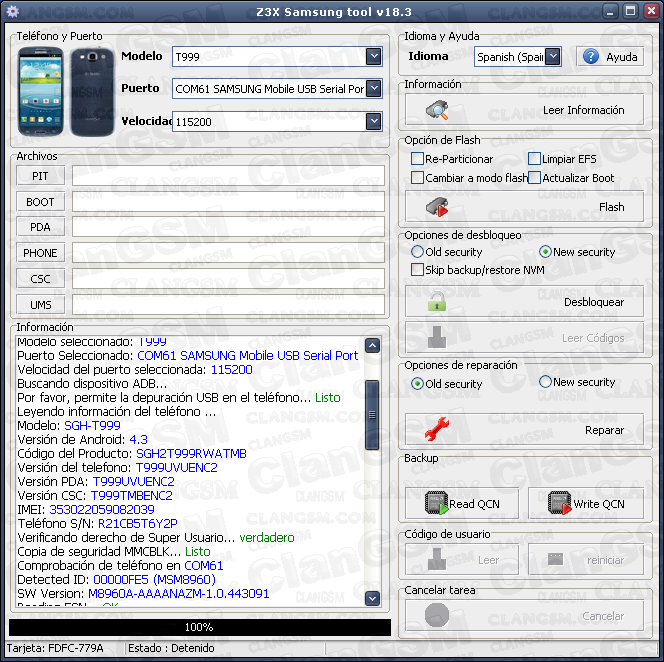The width and height of the screenshot is (664, 662).
Task: Click the CSC file path field
Action: point(228,279)
